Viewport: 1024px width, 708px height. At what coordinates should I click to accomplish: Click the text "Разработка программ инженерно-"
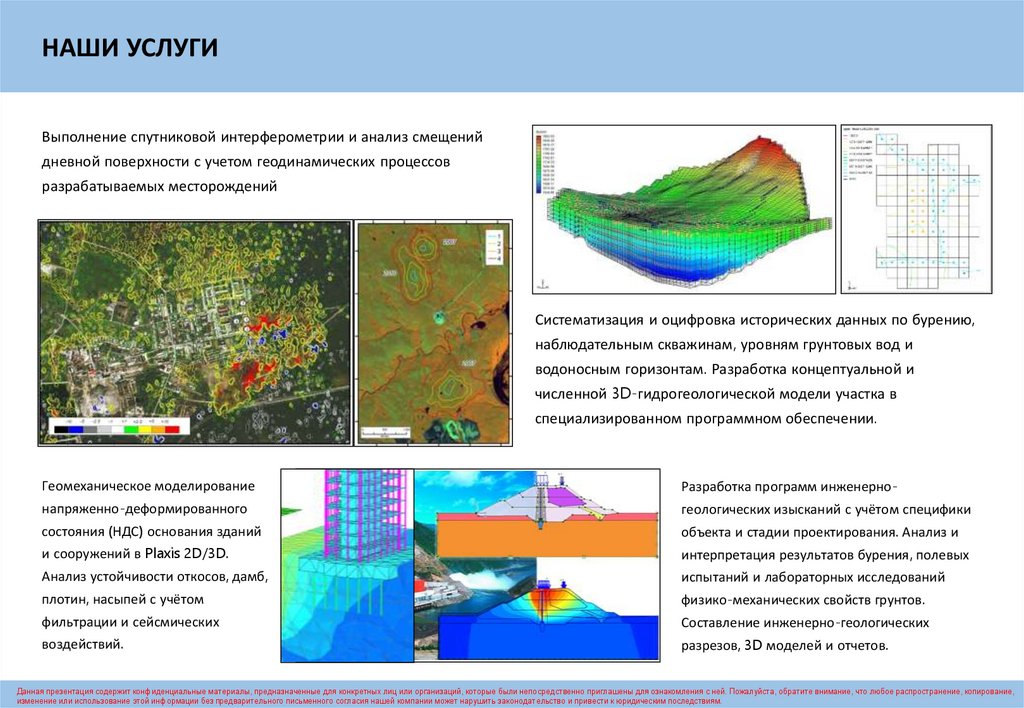pyautogui.click(x=790, y=487)
